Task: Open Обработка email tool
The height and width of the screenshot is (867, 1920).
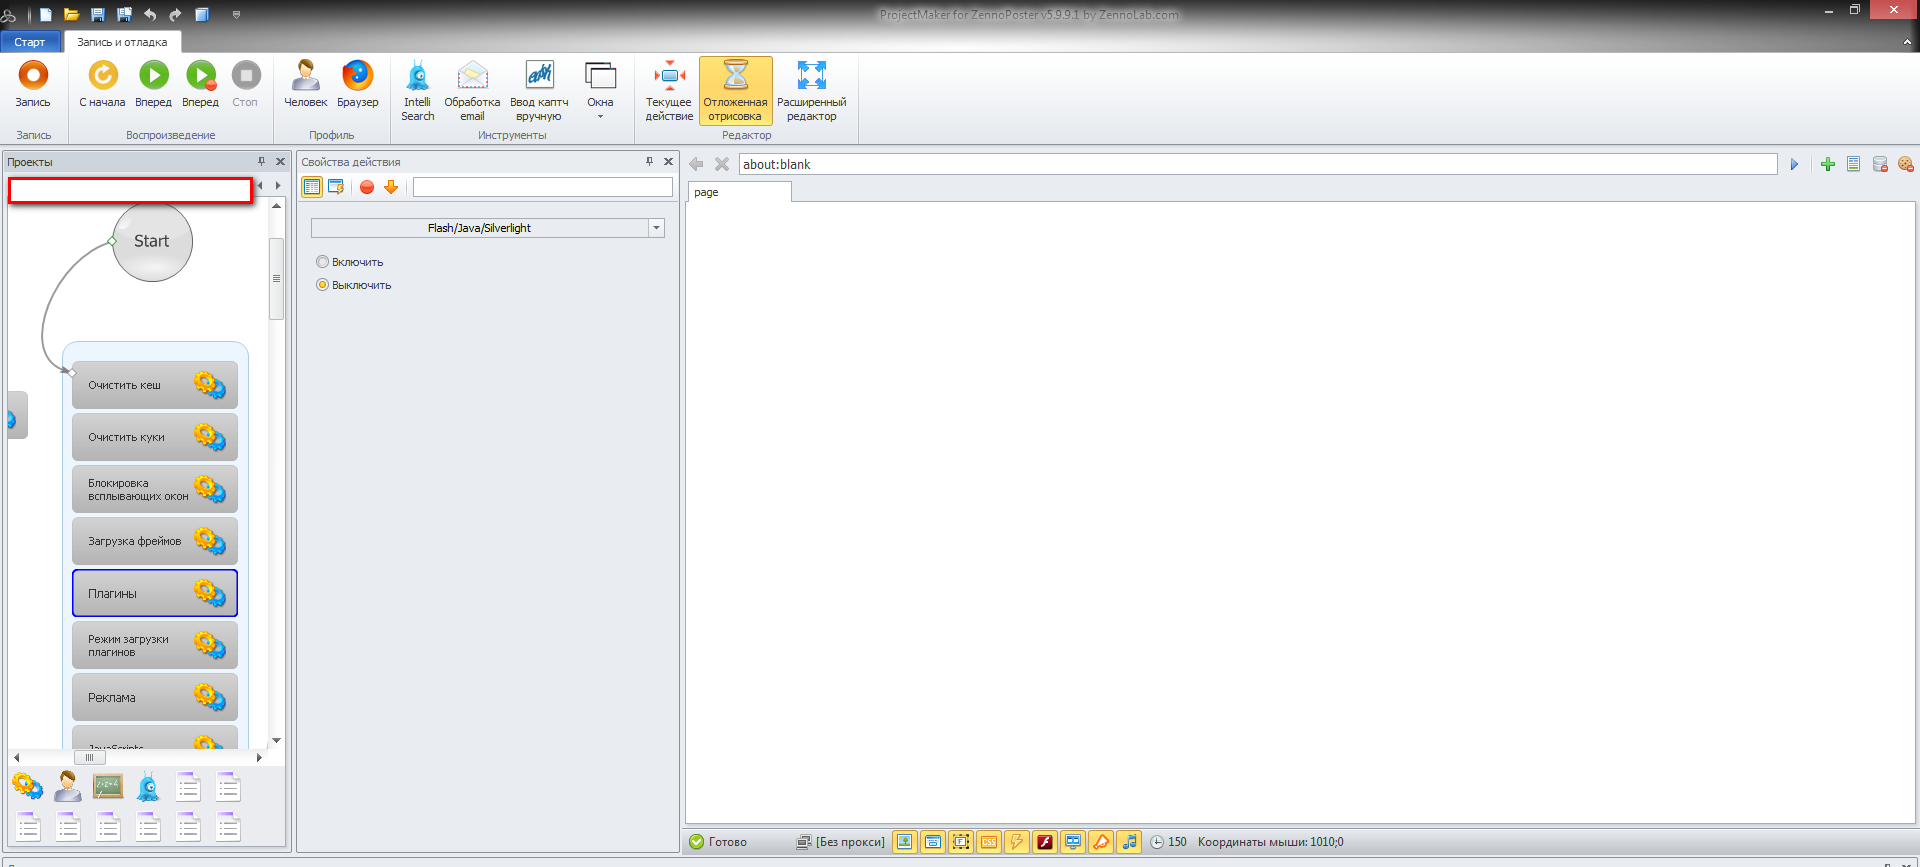Action: click(472, 90)
